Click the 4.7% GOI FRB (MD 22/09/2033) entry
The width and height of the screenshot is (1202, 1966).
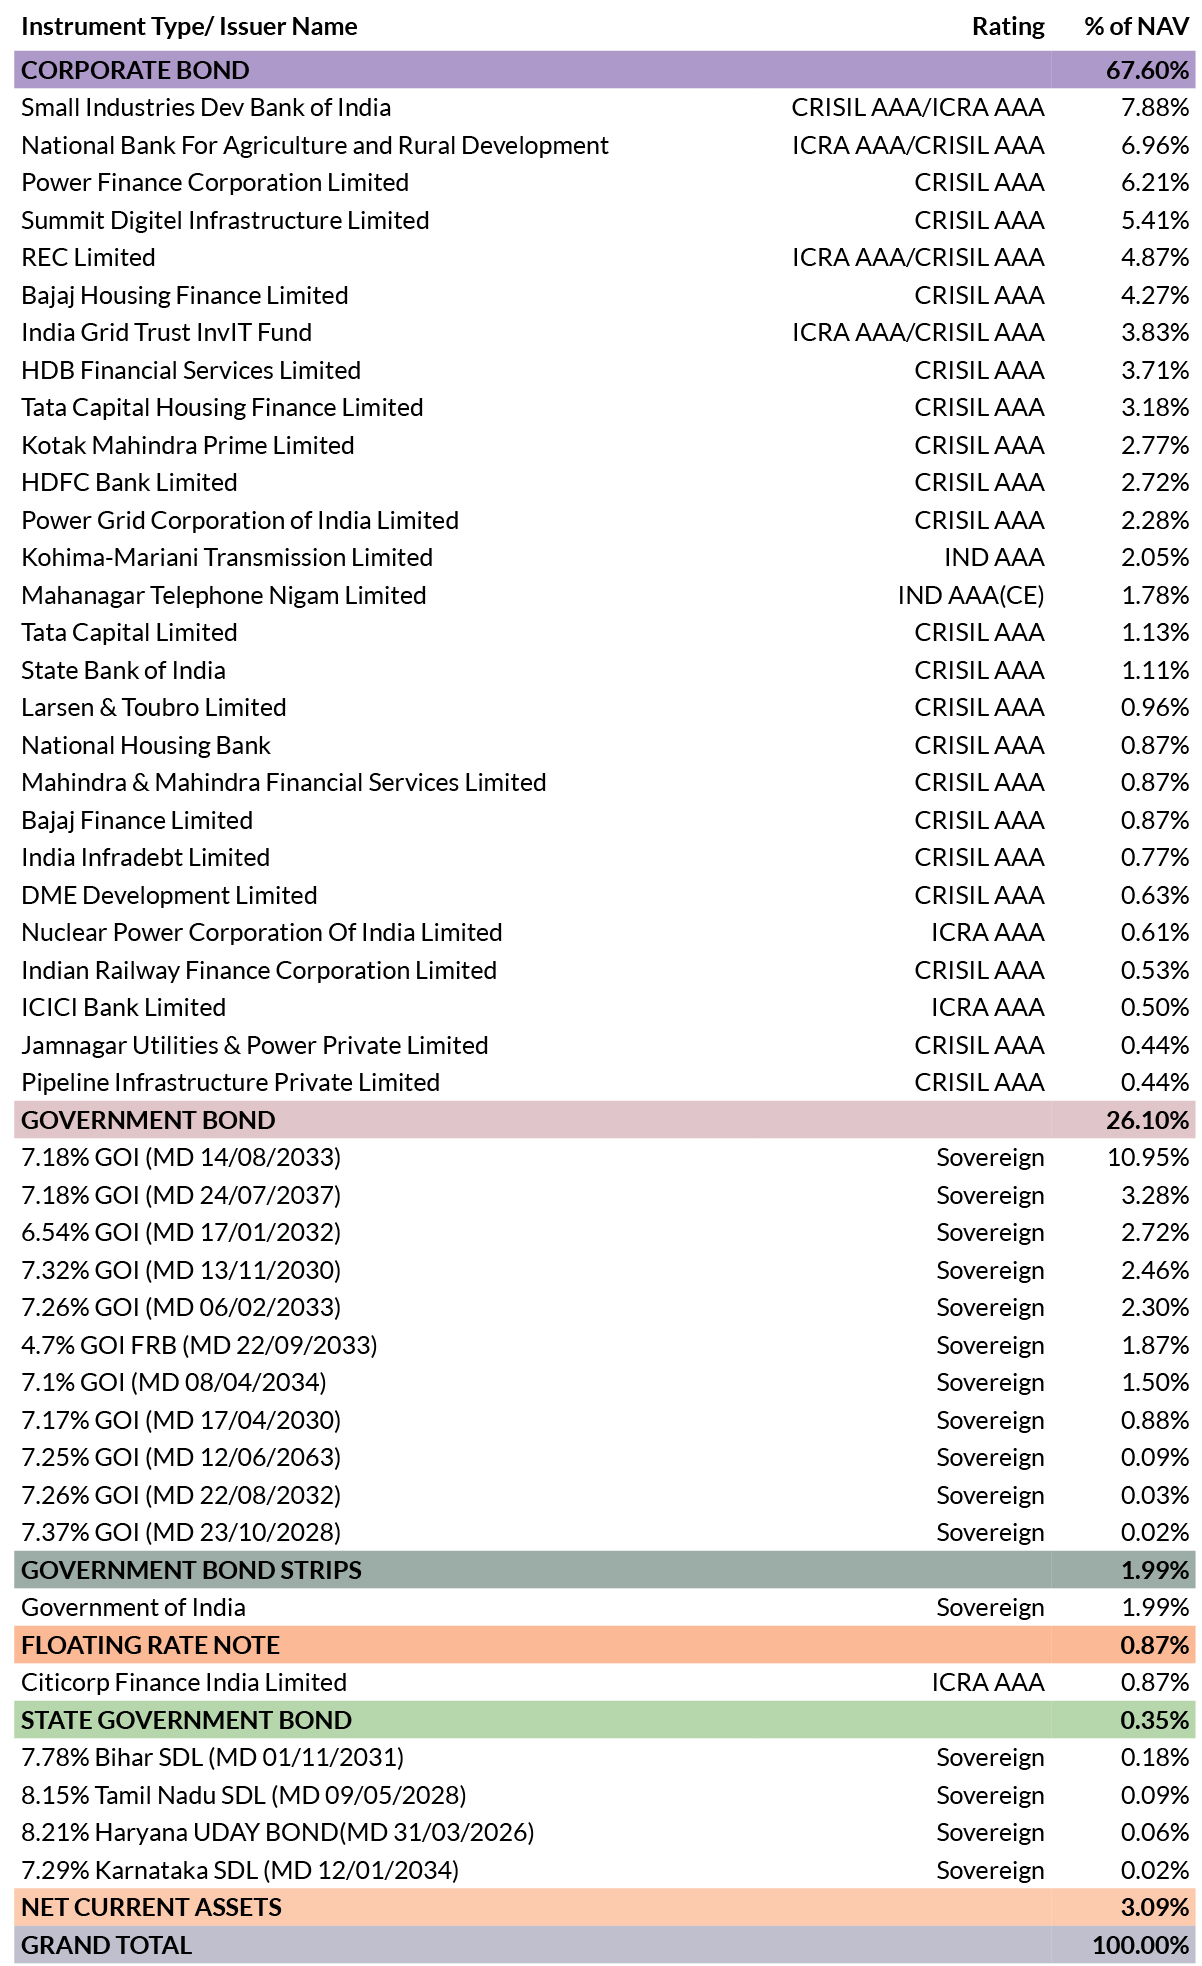[x=199, y=1345]
